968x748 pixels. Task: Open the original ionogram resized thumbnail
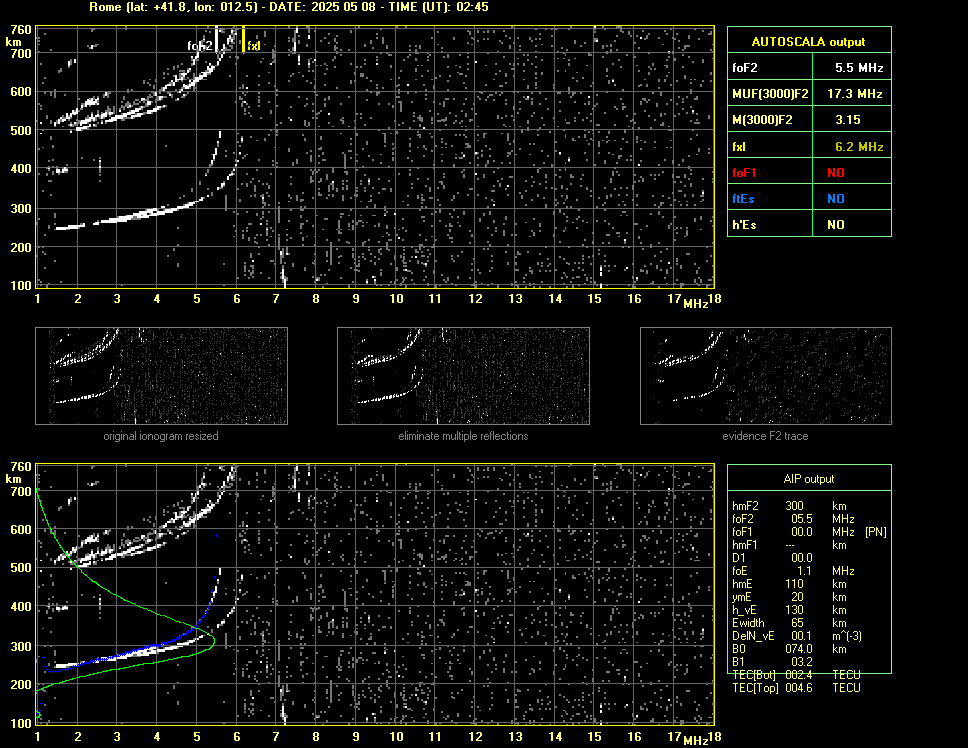[161, 376]
